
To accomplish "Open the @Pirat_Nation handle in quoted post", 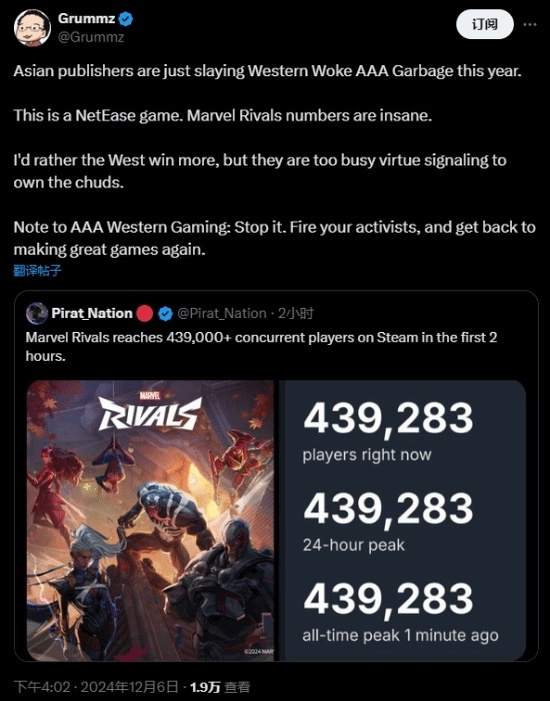I will (222, 313).
